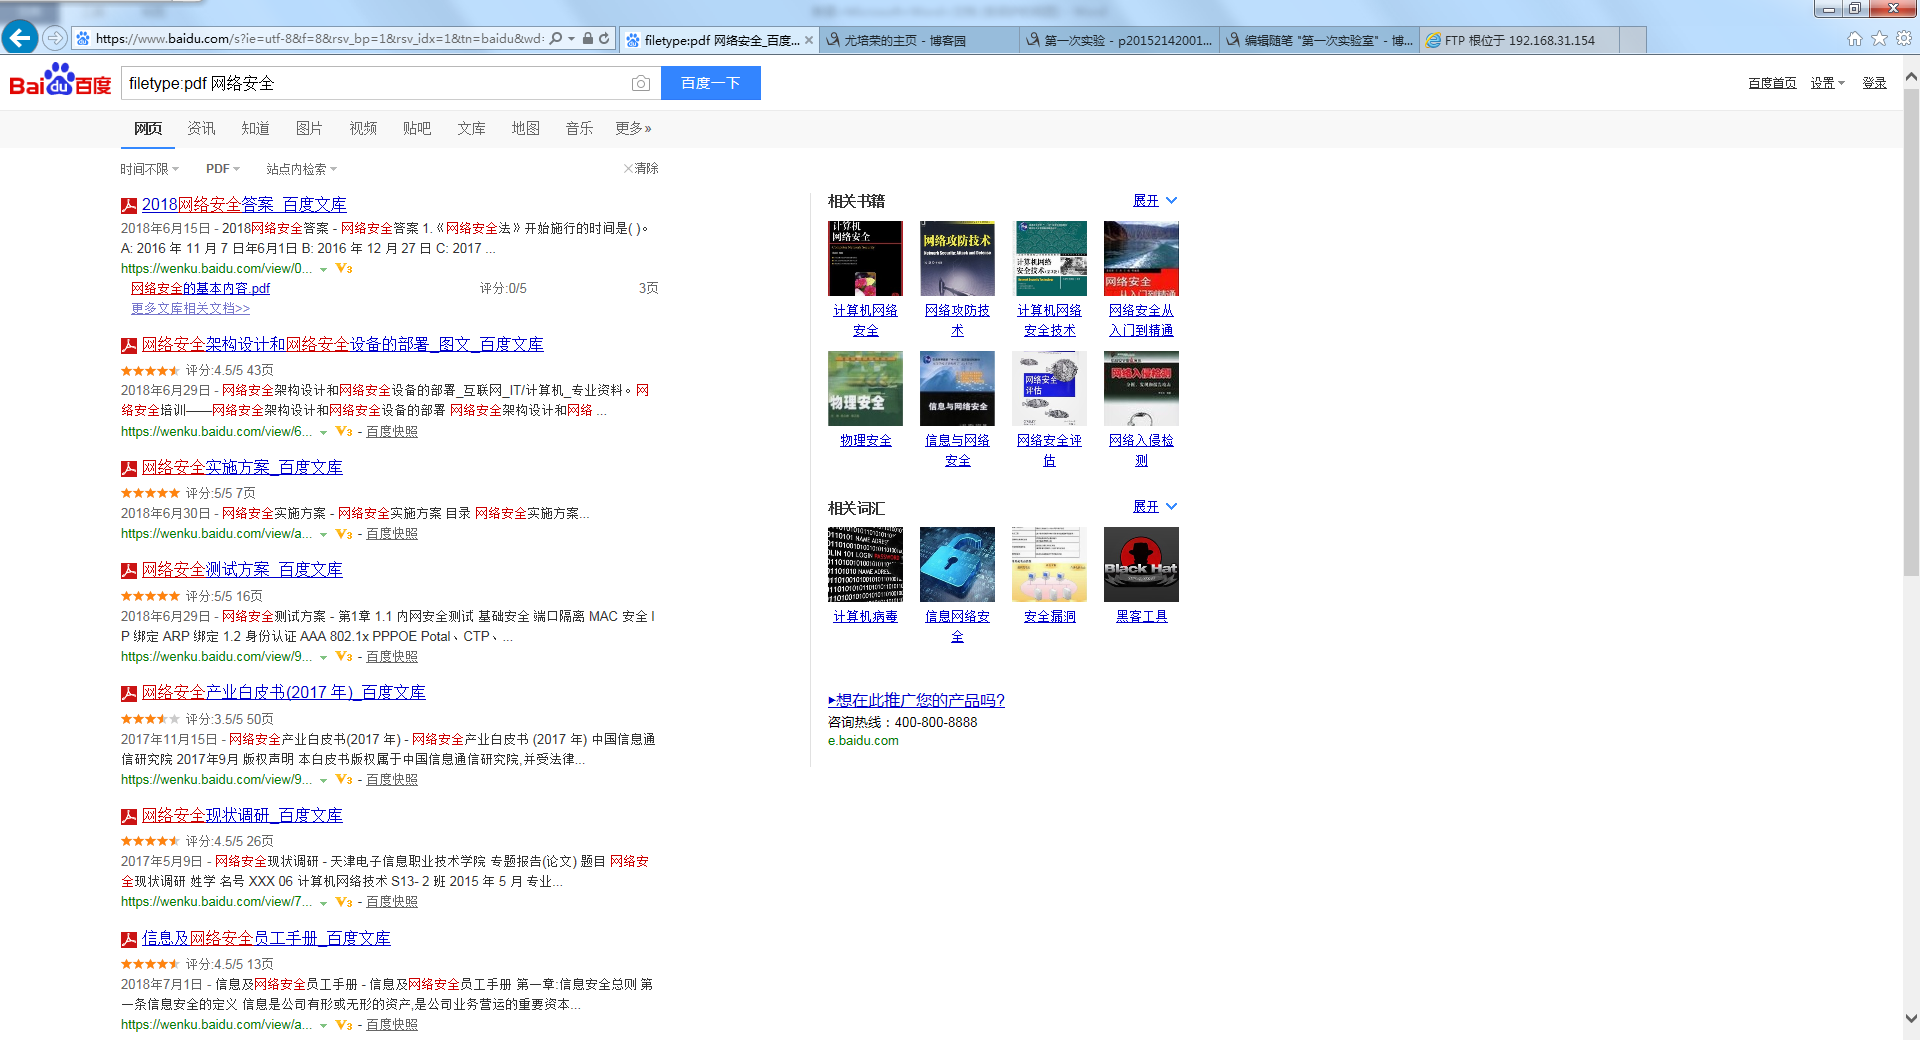This screenshot has height=1040, width=1920.
Task: Open the browser Home icon
Action: click(x=1855, y=39)
